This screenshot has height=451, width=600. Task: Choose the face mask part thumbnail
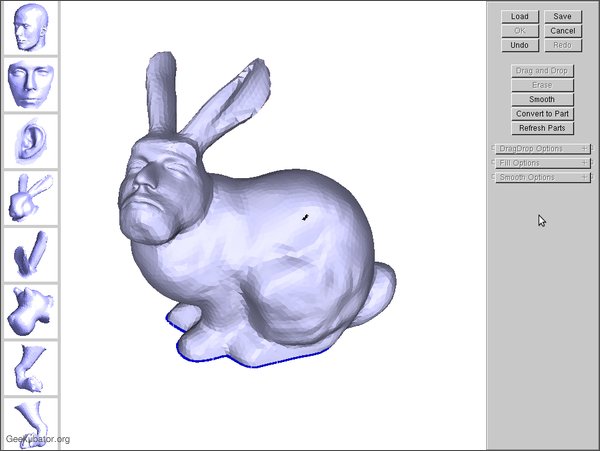(31, 85)
